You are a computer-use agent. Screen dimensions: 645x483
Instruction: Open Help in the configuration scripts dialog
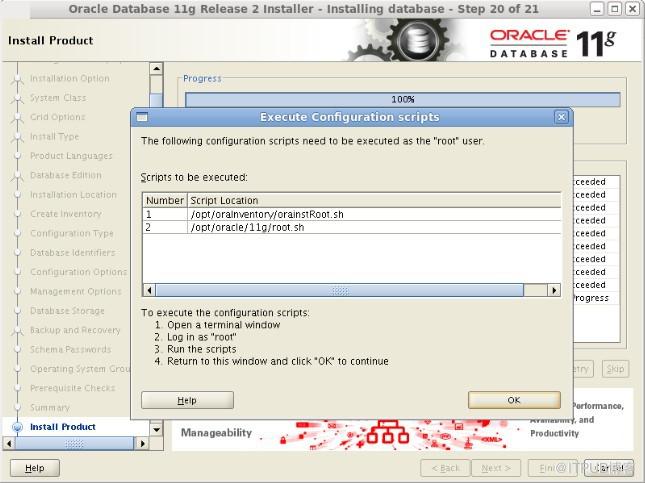[x=187, y=400]
